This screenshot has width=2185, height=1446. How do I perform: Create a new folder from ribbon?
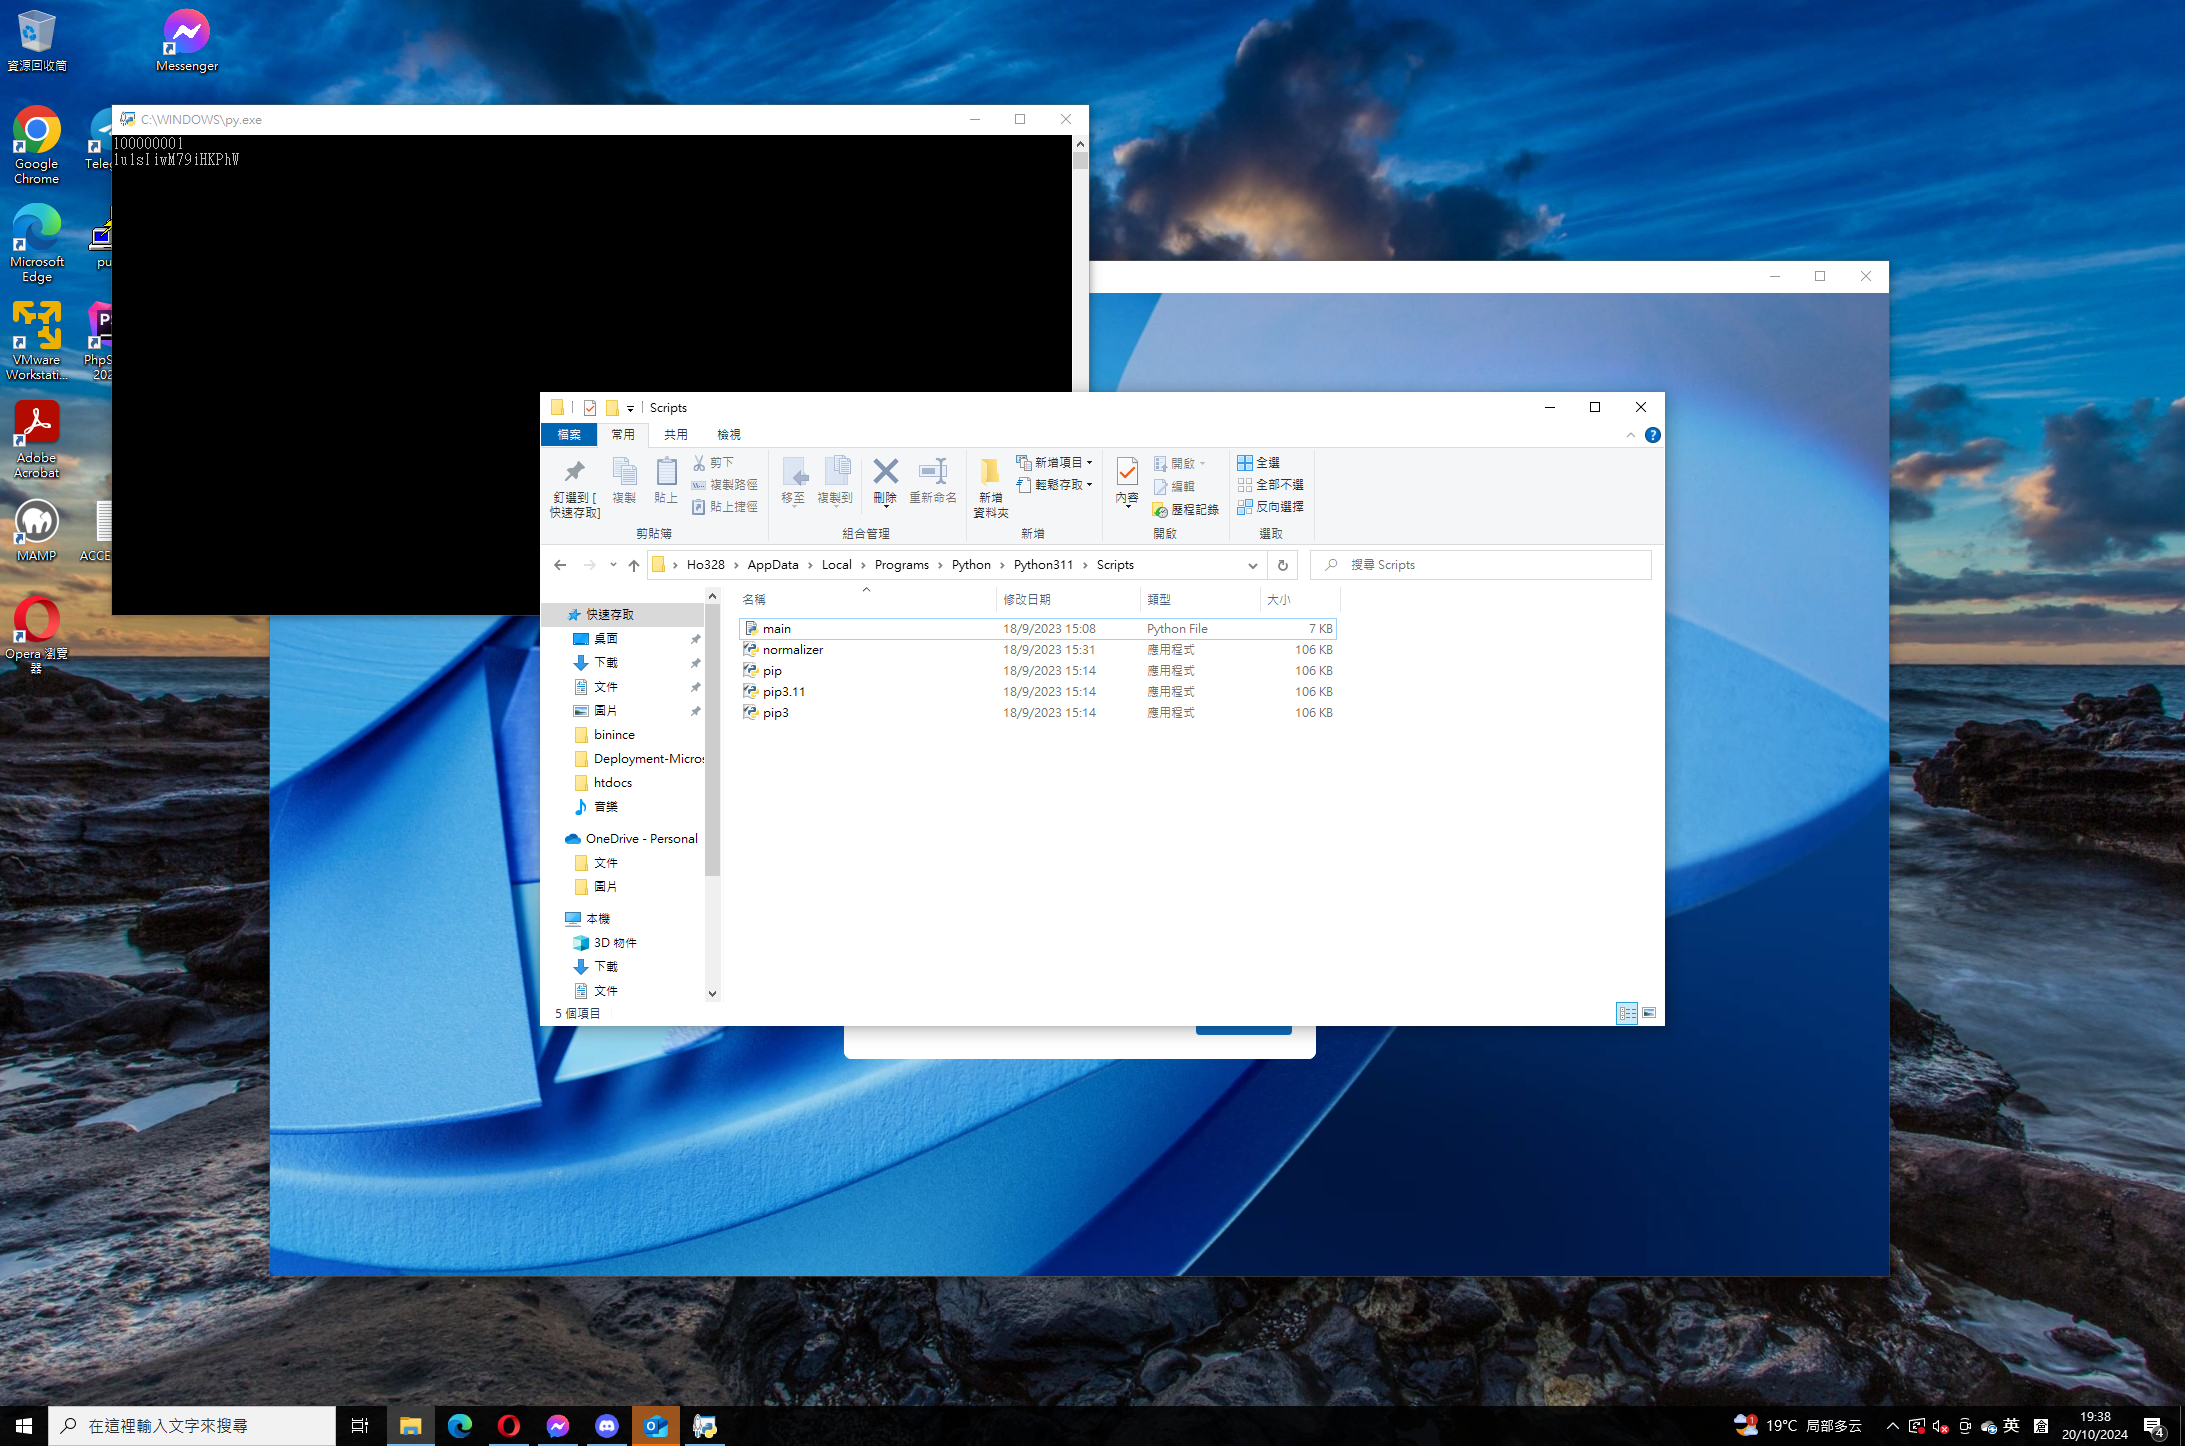pyautogui.click(x=990, y=488)
